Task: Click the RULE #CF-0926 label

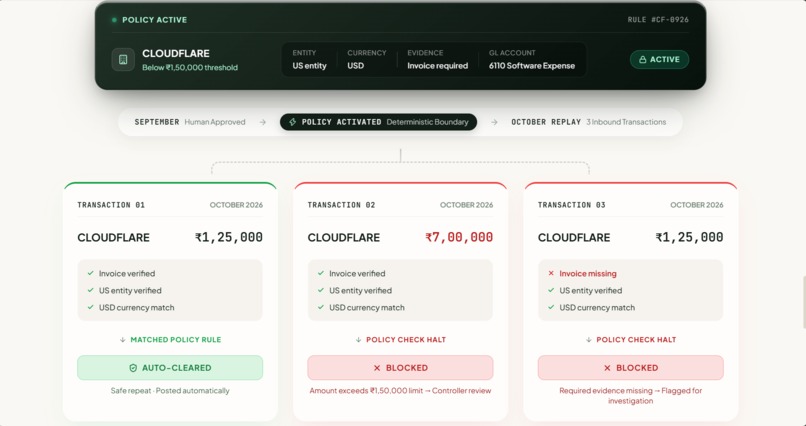Action: click(x=658, y=20)
